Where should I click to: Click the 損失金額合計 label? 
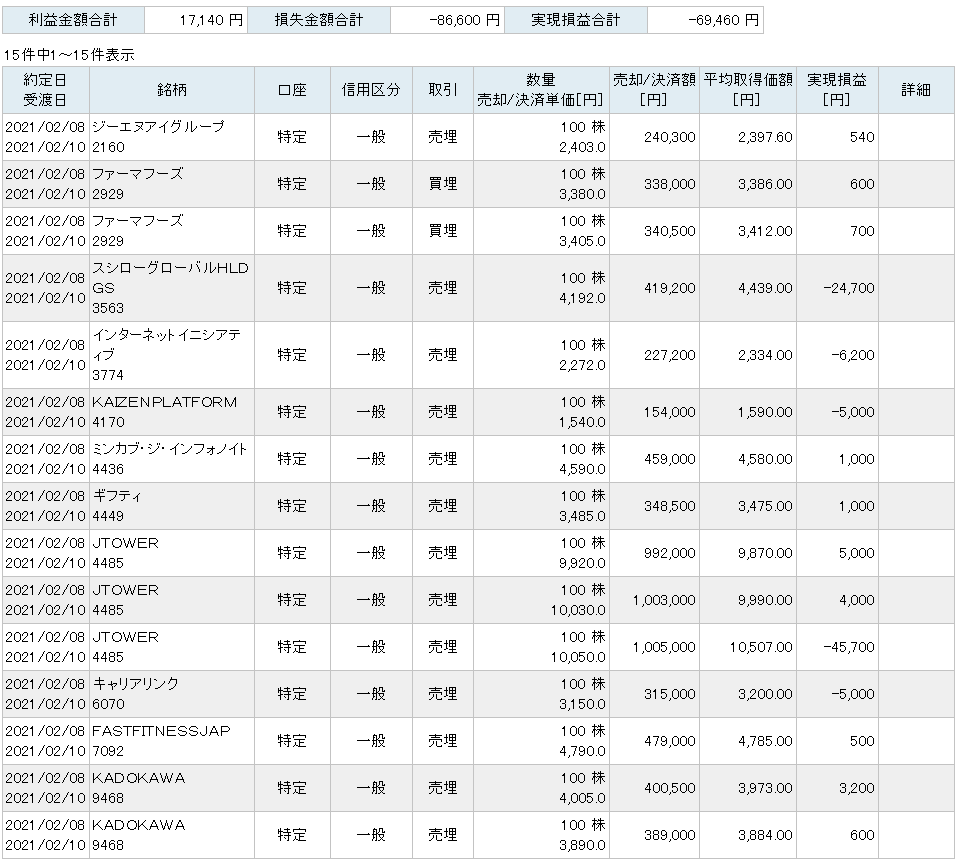point(319,20)
